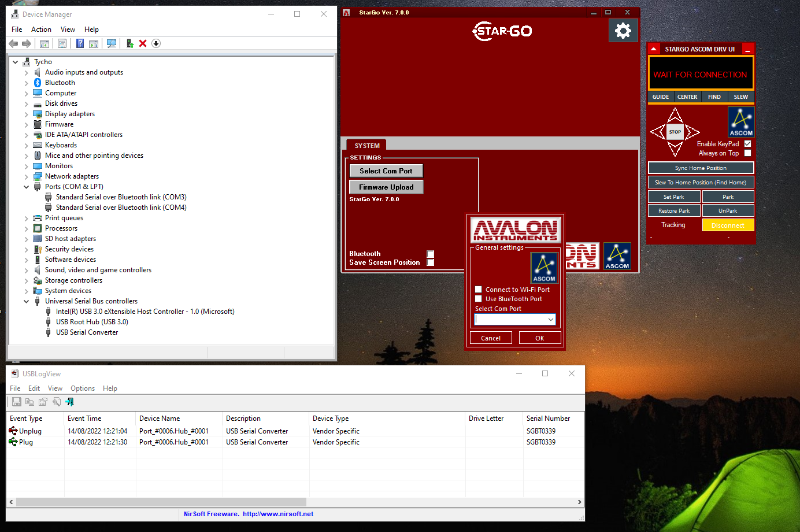800x532 pixels.
Task: Click red X Uninstall device icon
Action: (x=143, y=44)
